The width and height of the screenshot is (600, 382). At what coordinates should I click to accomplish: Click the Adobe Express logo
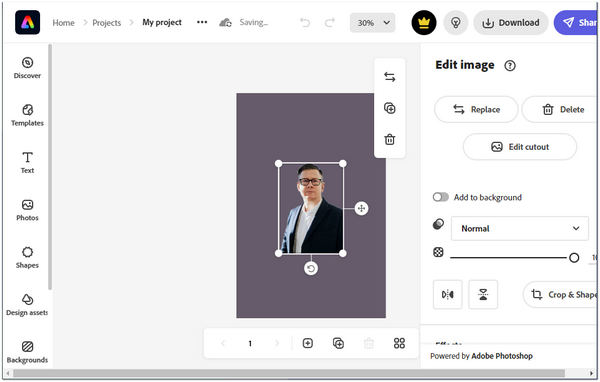tap(28, 23)
